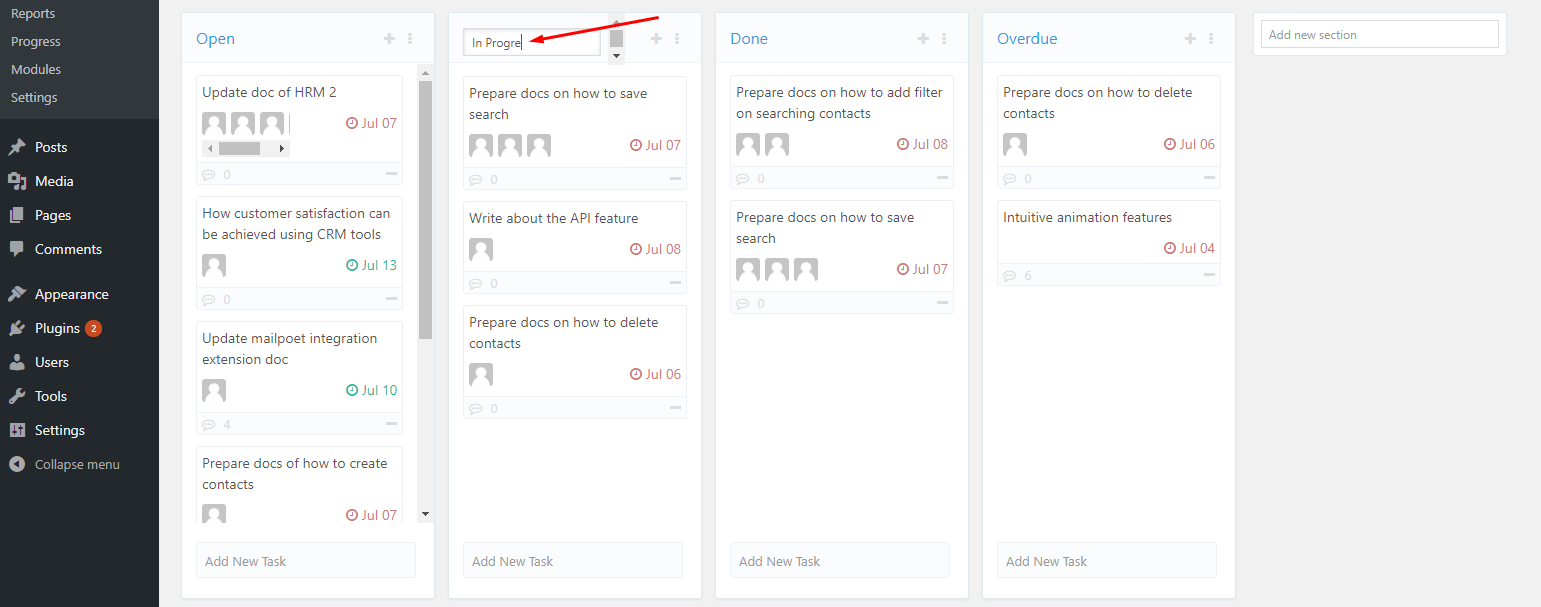The image size is (1541, 607).
Task: Click the Done section title
Action: pyautogui.click(x=749, y=39)
